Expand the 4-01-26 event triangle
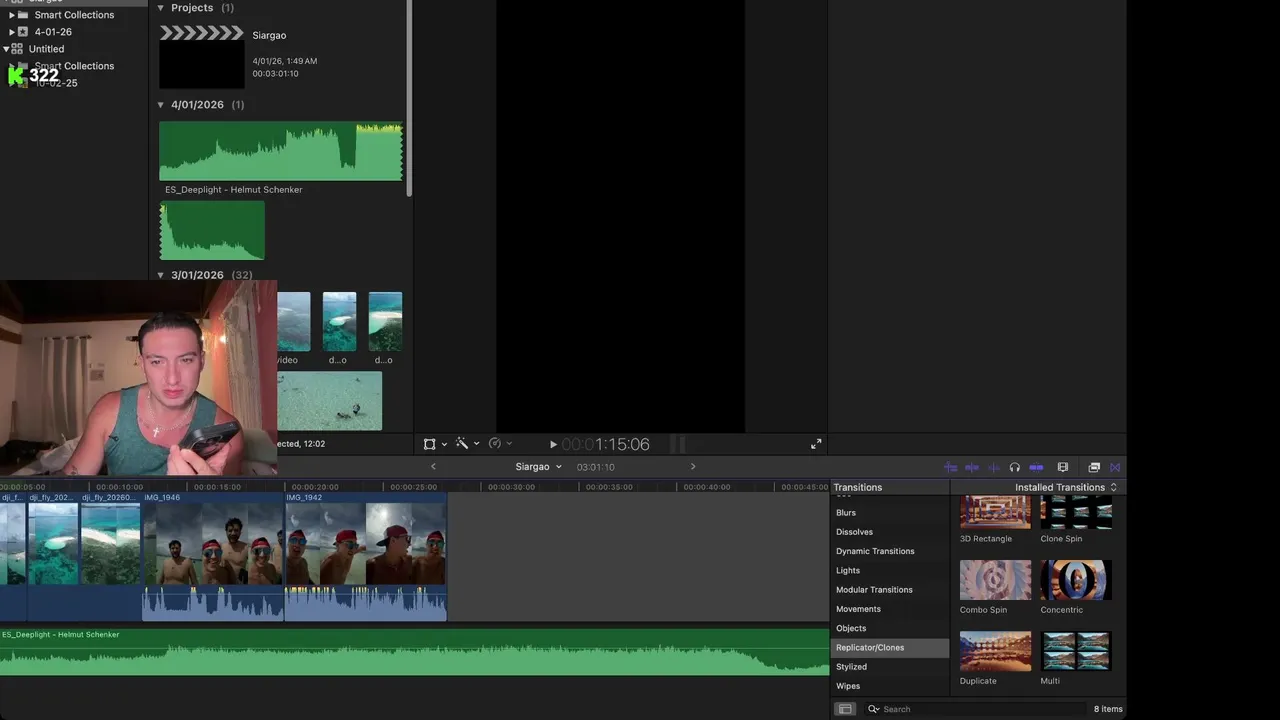This screenshot has width=1280, height=720. coord(12,32)
